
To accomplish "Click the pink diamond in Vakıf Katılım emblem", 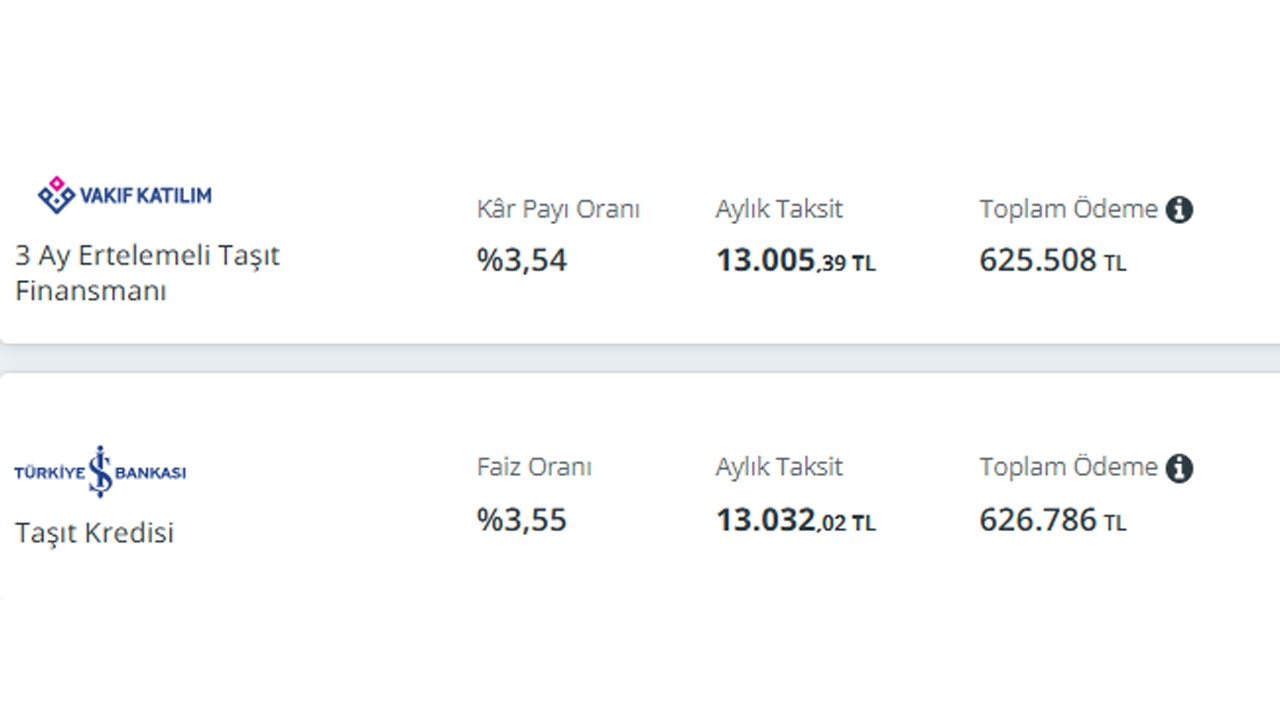I will [x=57, y=184].
